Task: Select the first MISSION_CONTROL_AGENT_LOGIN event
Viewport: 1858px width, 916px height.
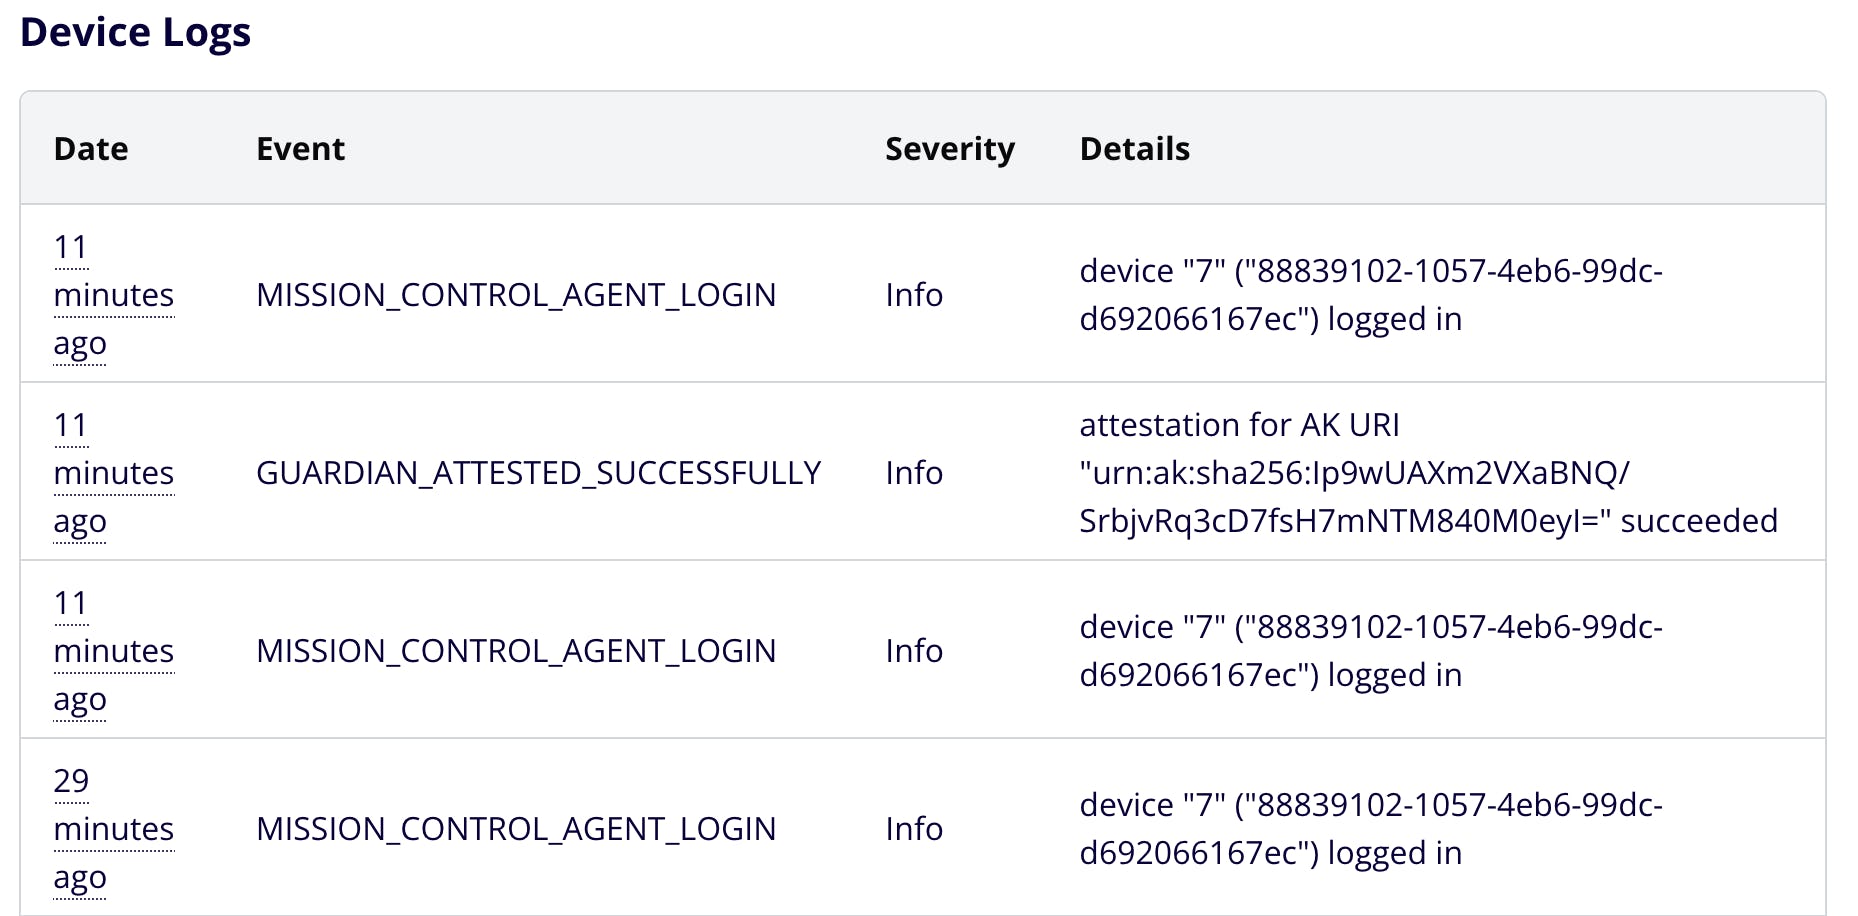Action: [516, 295]
